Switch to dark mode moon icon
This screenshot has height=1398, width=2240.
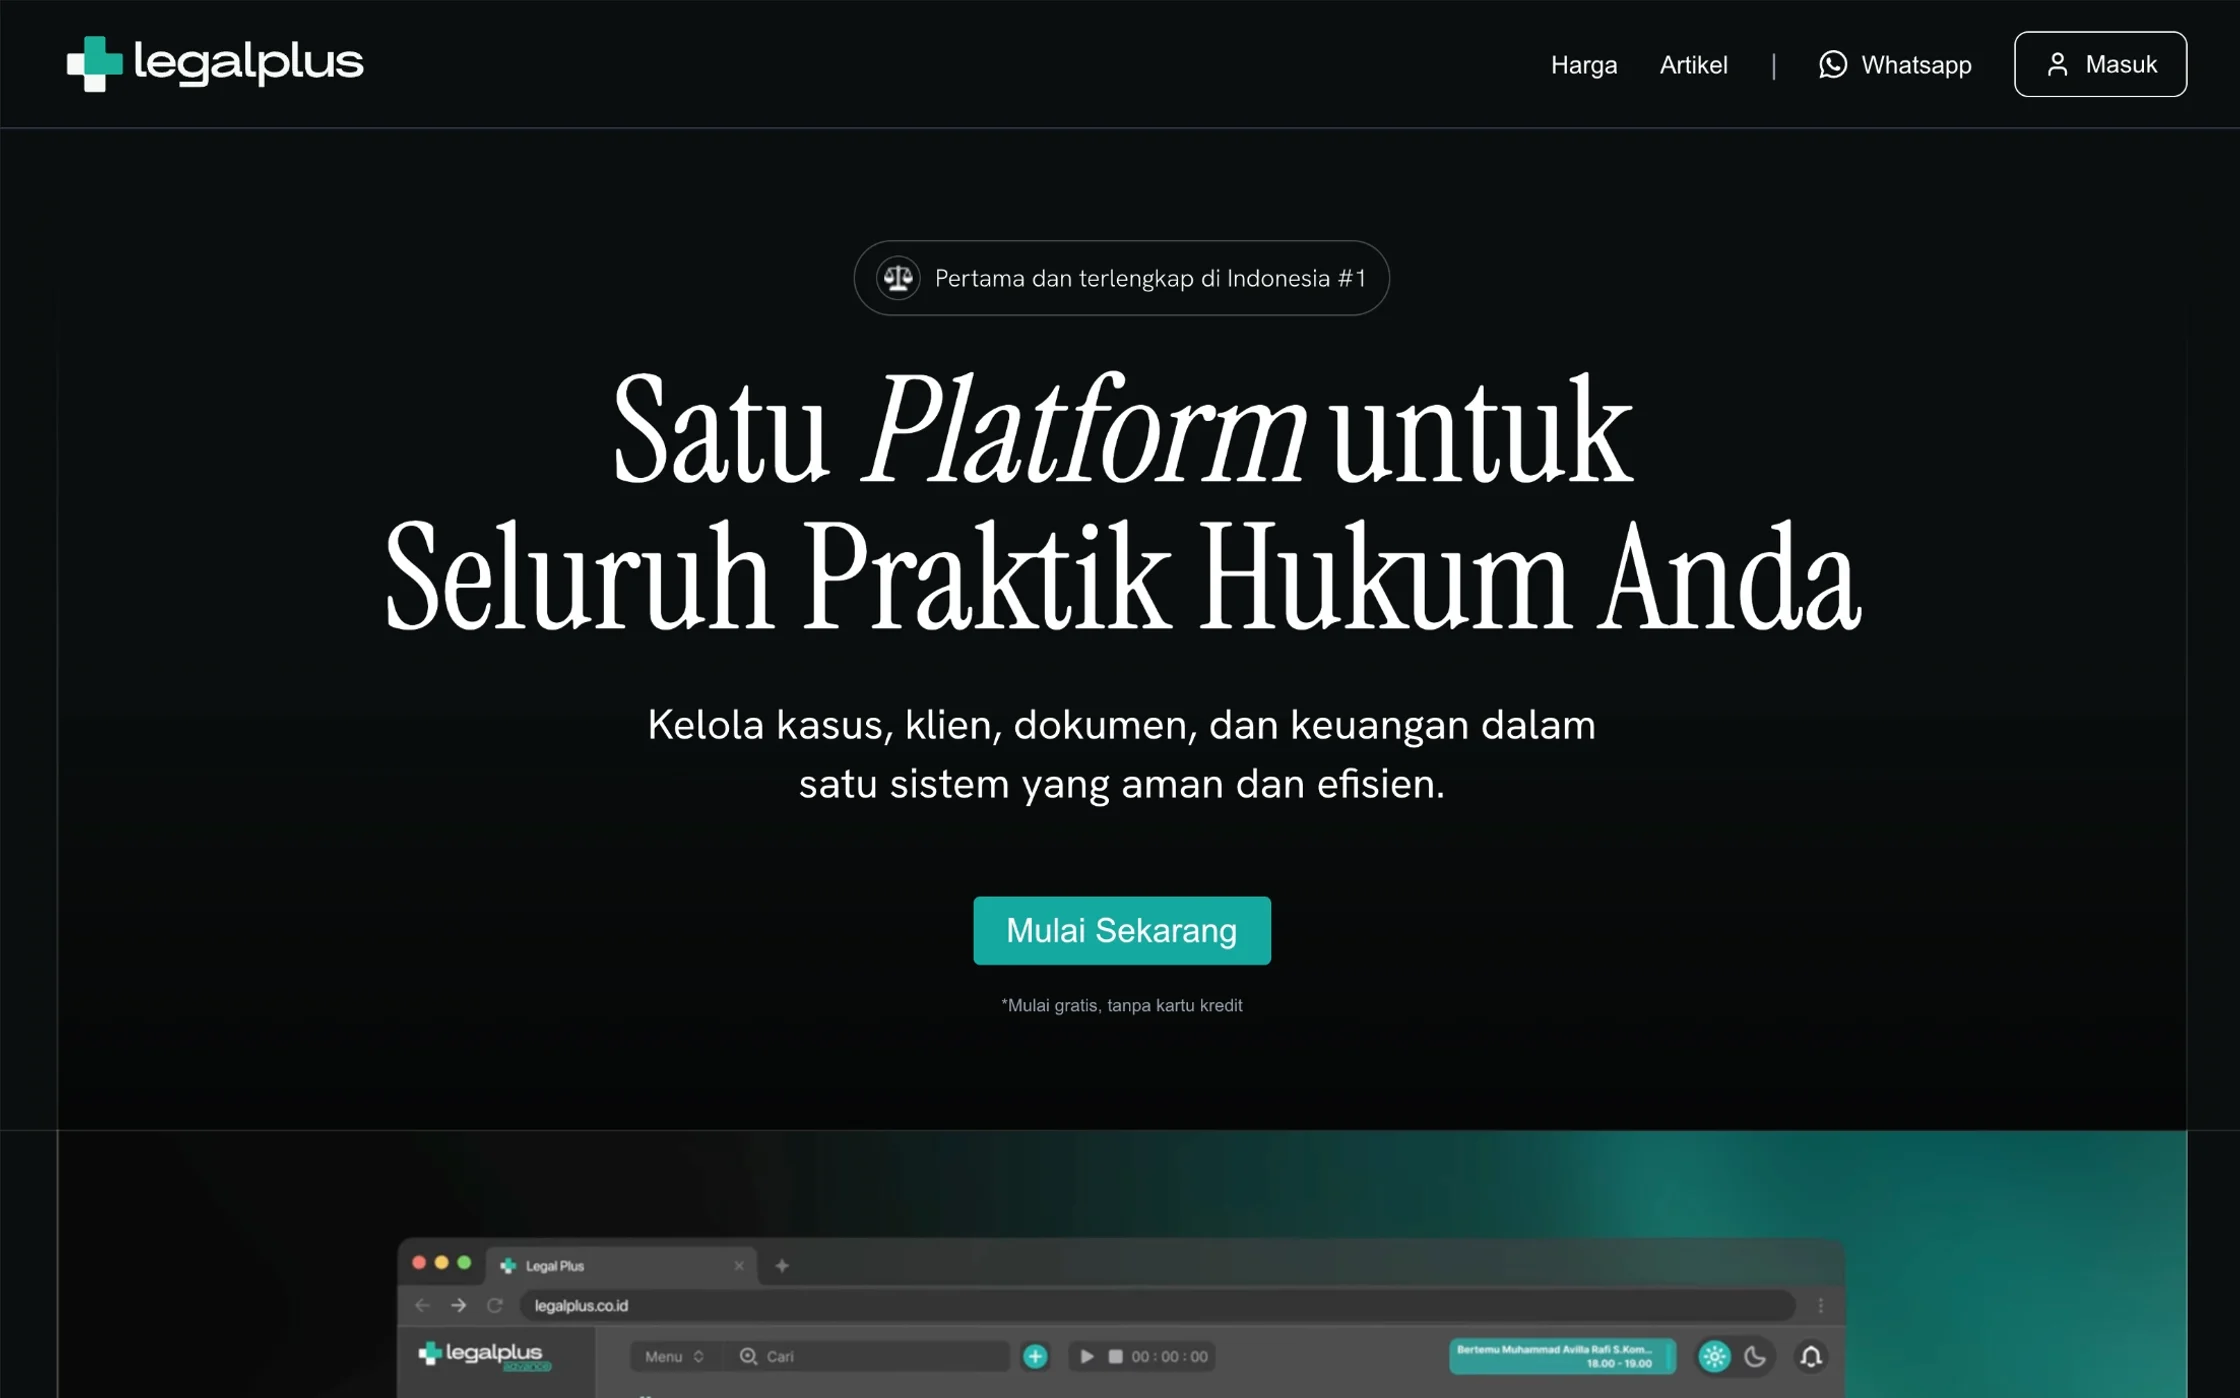pos(1755,1356)
